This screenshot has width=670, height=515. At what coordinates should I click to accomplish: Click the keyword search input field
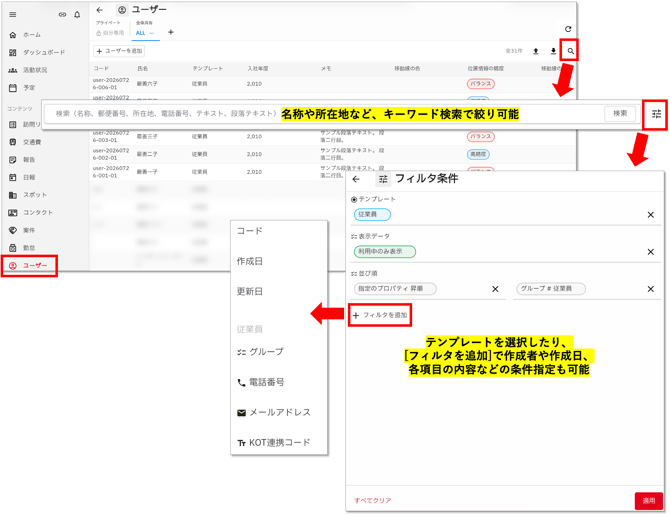point(323,114)
